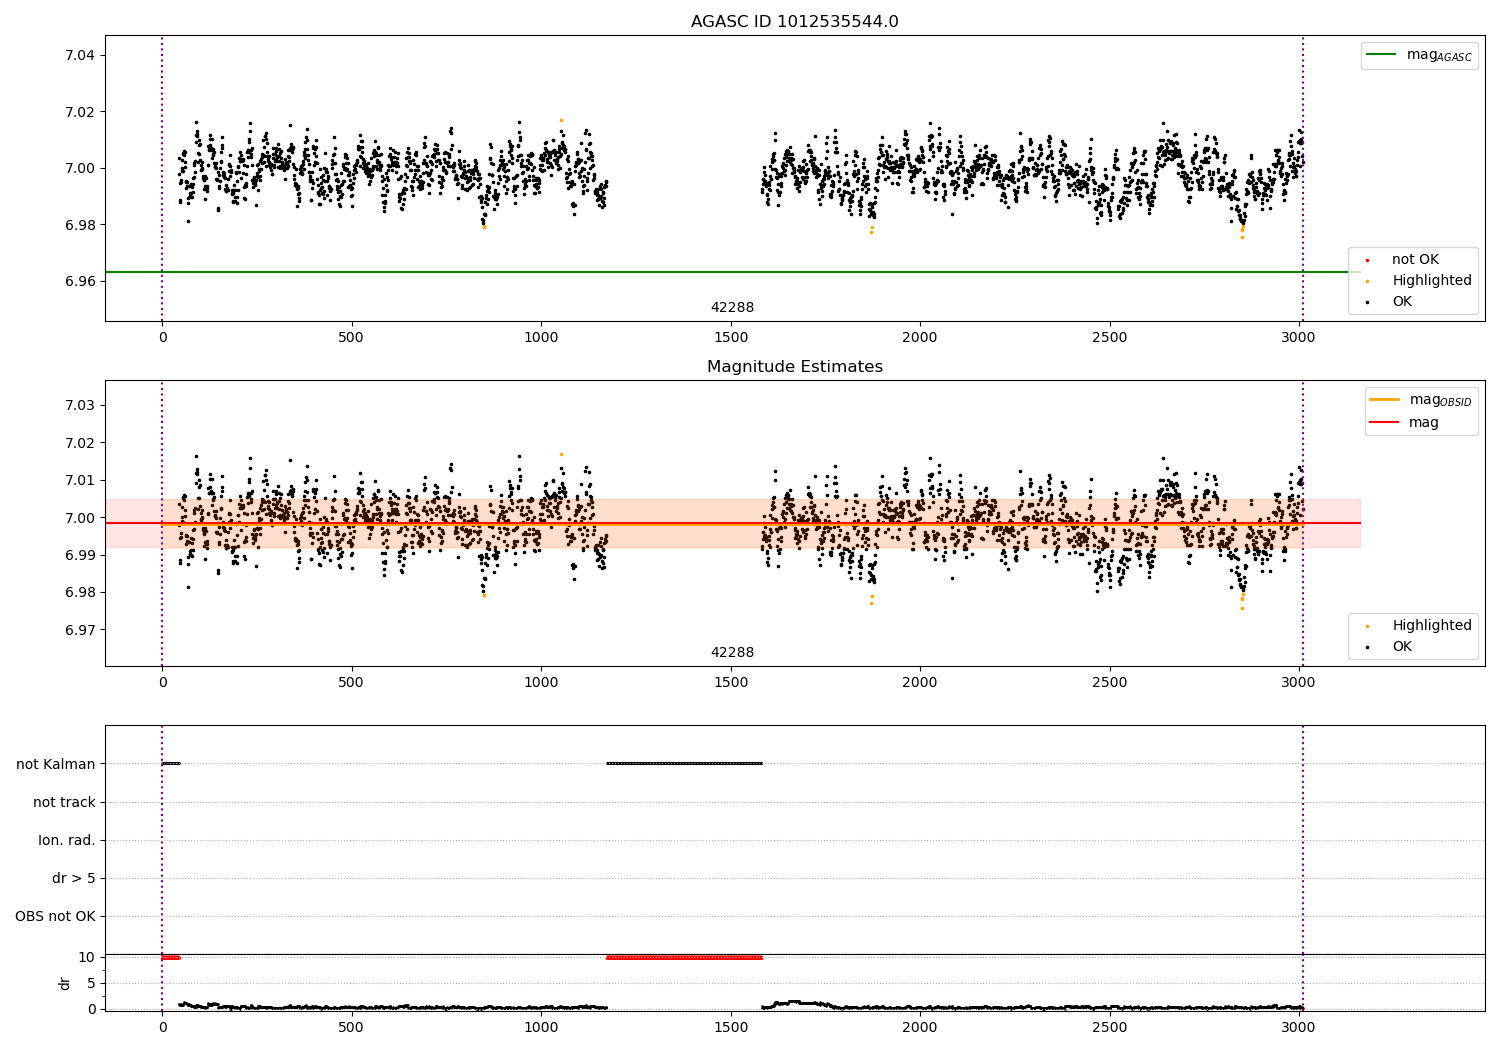Click the "Magnitude Estimates" subplot title

(x=794, y=367)
